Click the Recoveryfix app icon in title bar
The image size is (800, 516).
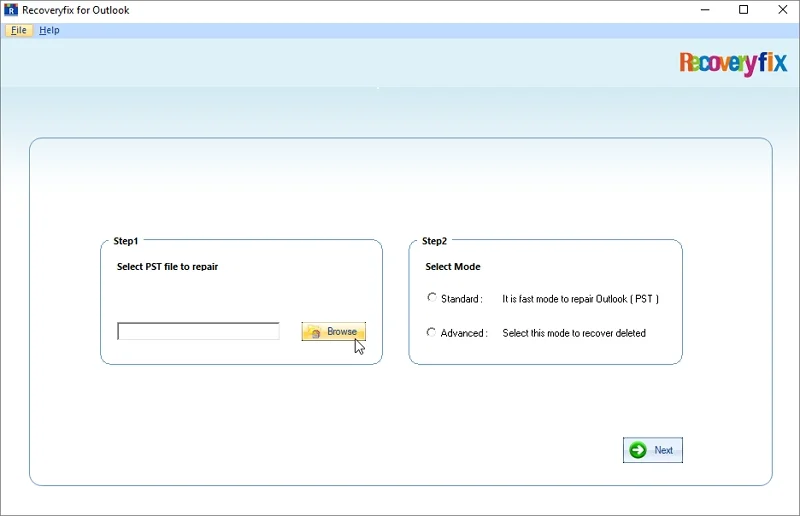(x=11, y=10)
